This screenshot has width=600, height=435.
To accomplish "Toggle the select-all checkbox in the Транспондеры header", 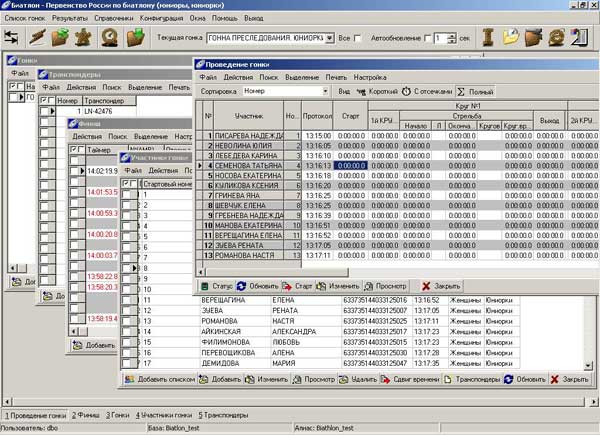I will [44, 101].
